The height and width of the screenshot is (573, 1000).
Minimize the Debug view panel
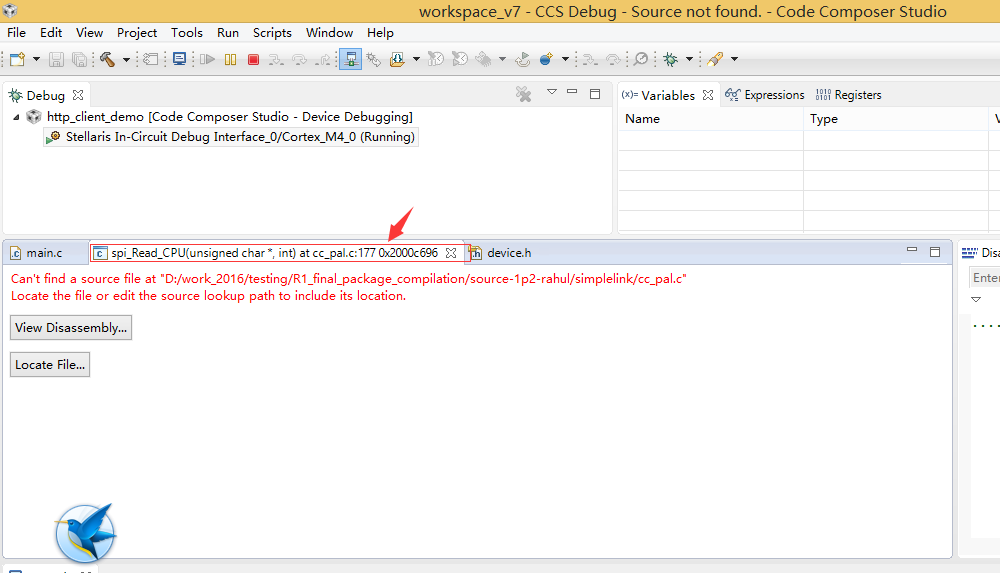click(572, 93)
